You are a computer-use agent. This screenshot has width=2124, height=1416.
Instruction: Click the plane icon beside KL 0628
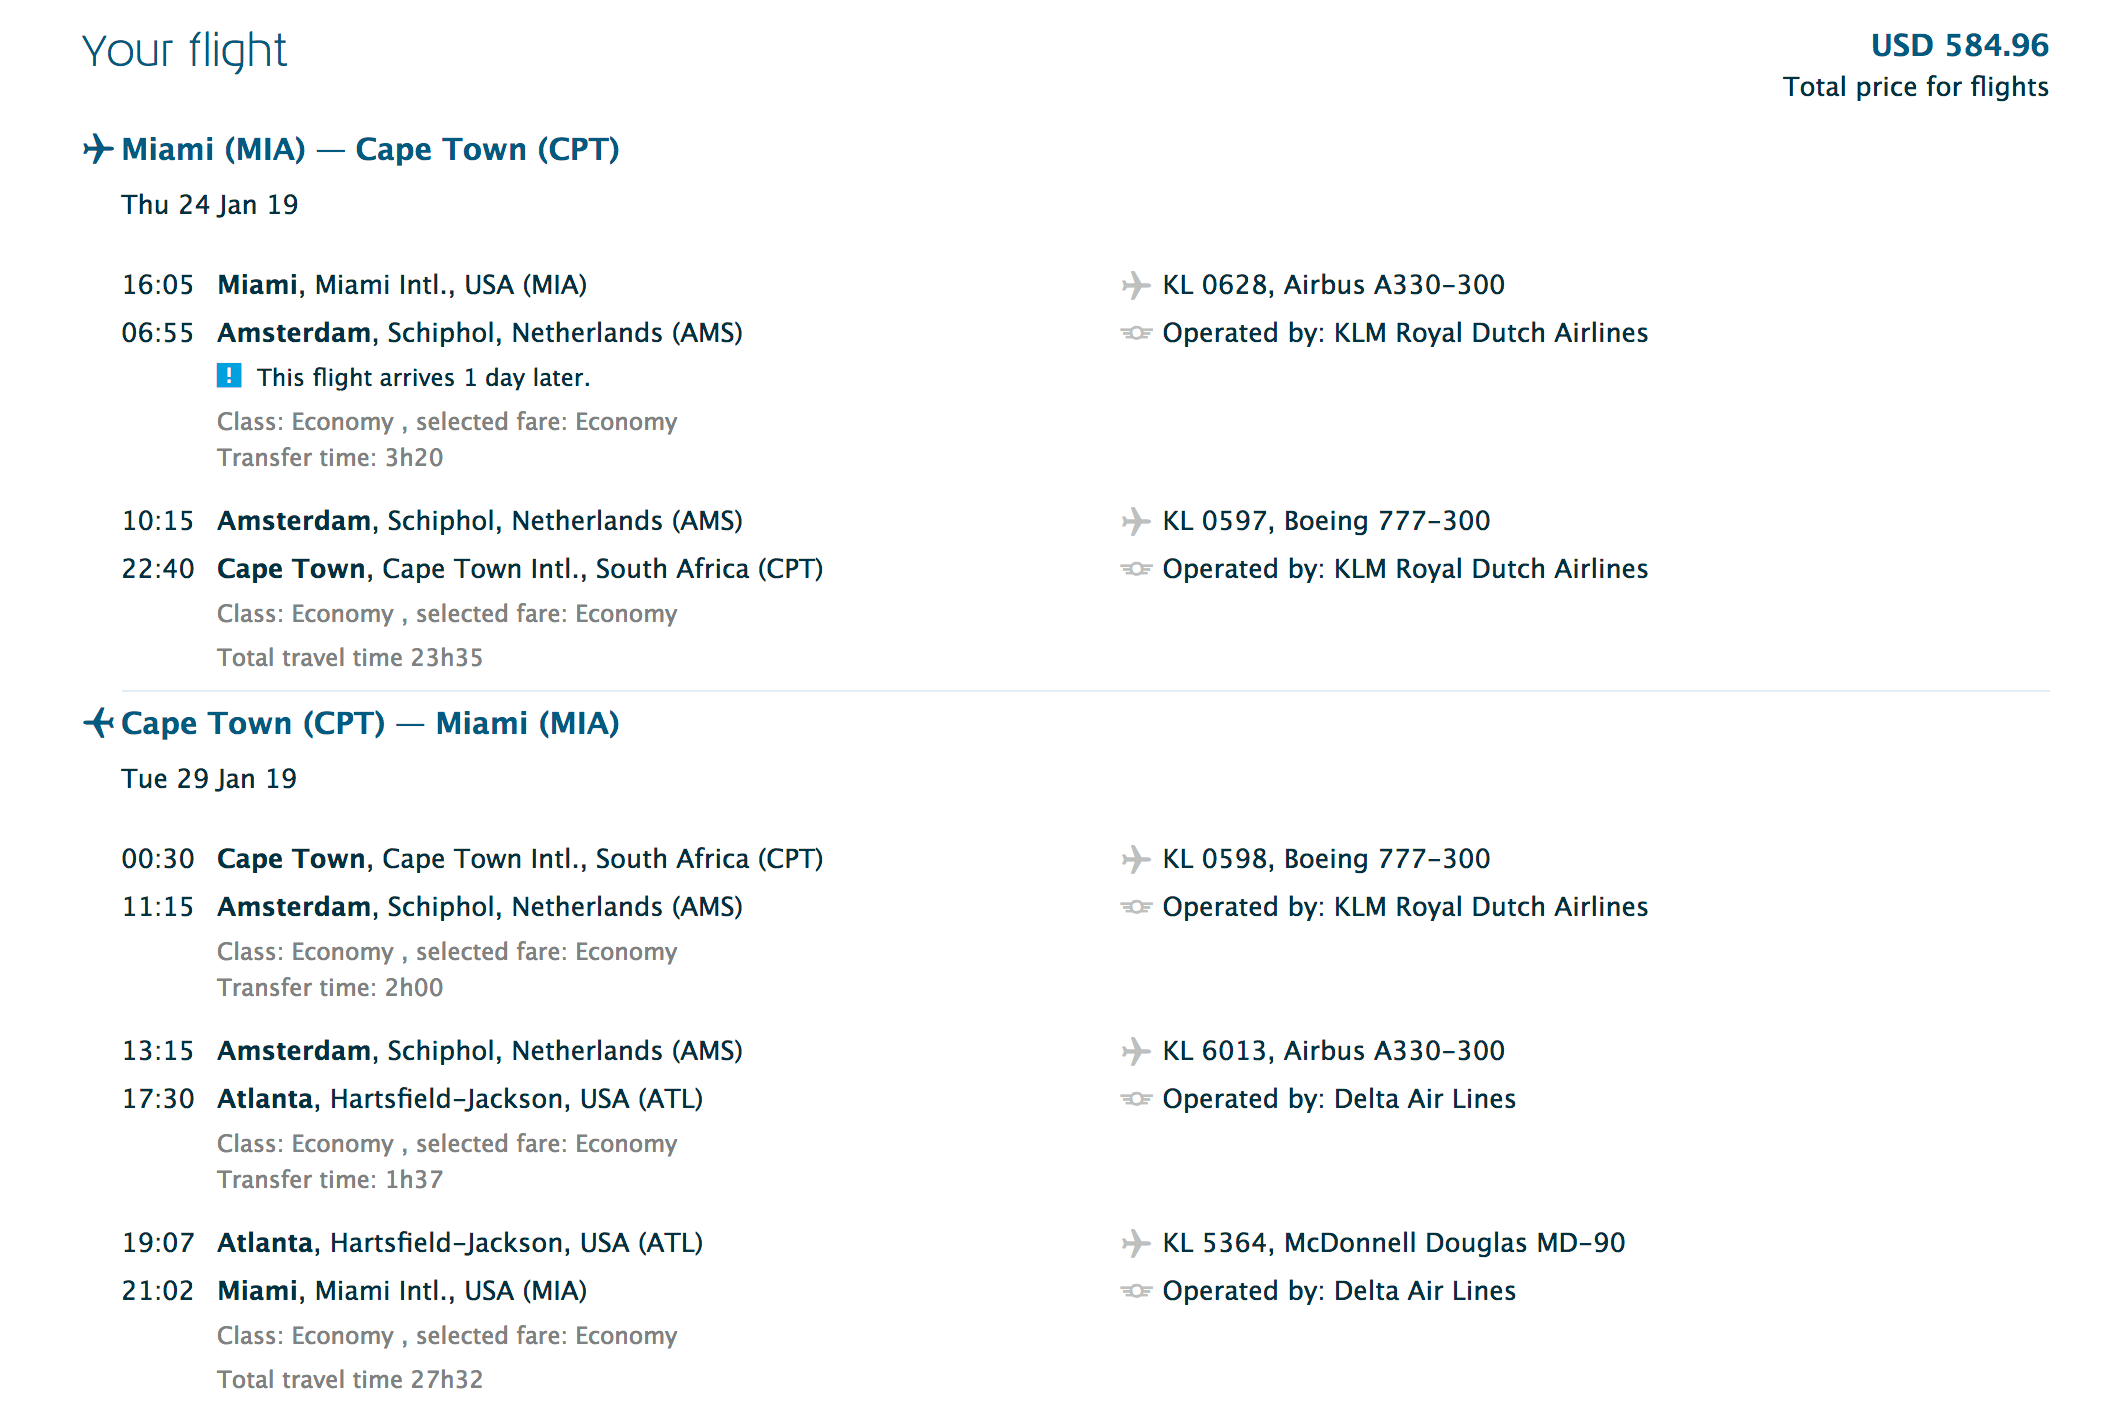point(1135,285)
